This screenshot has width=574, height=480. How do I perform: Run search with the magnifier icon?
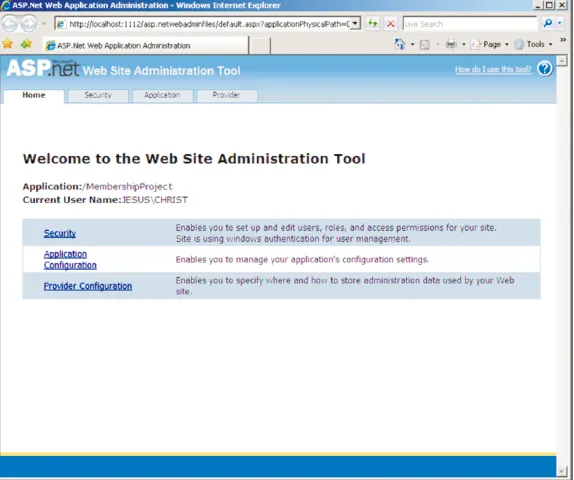coord(548,24)
